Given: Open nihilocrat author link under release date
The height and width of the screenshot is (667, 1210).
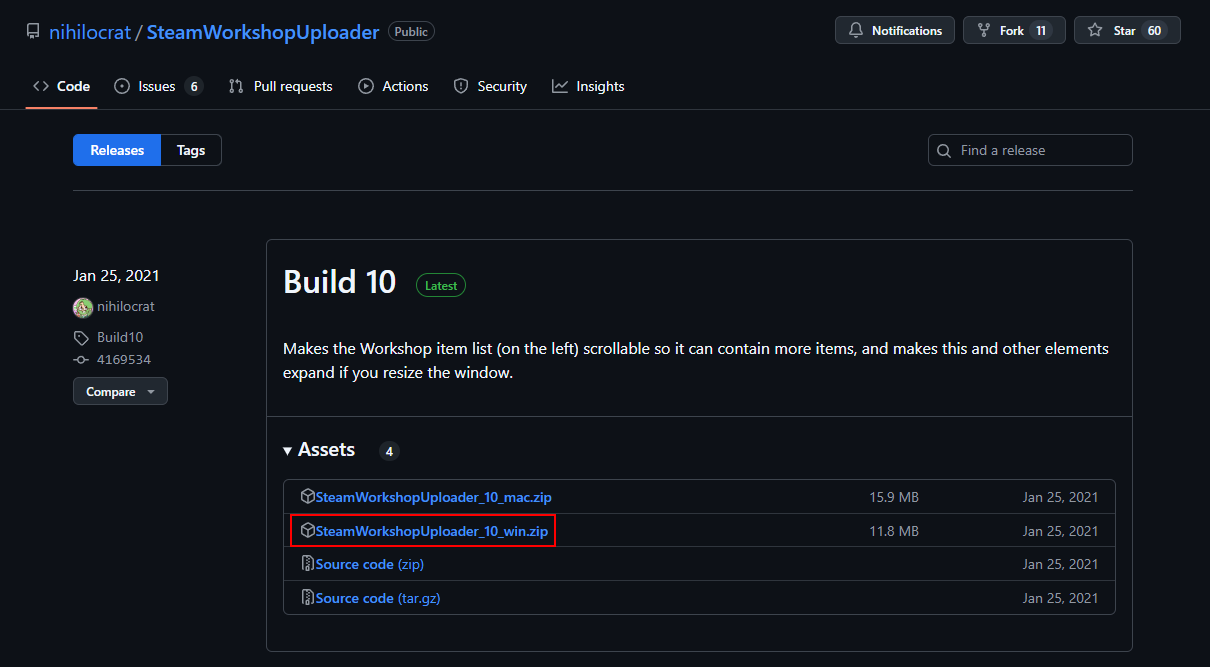Looking at the screenshot, I should 126,306.
